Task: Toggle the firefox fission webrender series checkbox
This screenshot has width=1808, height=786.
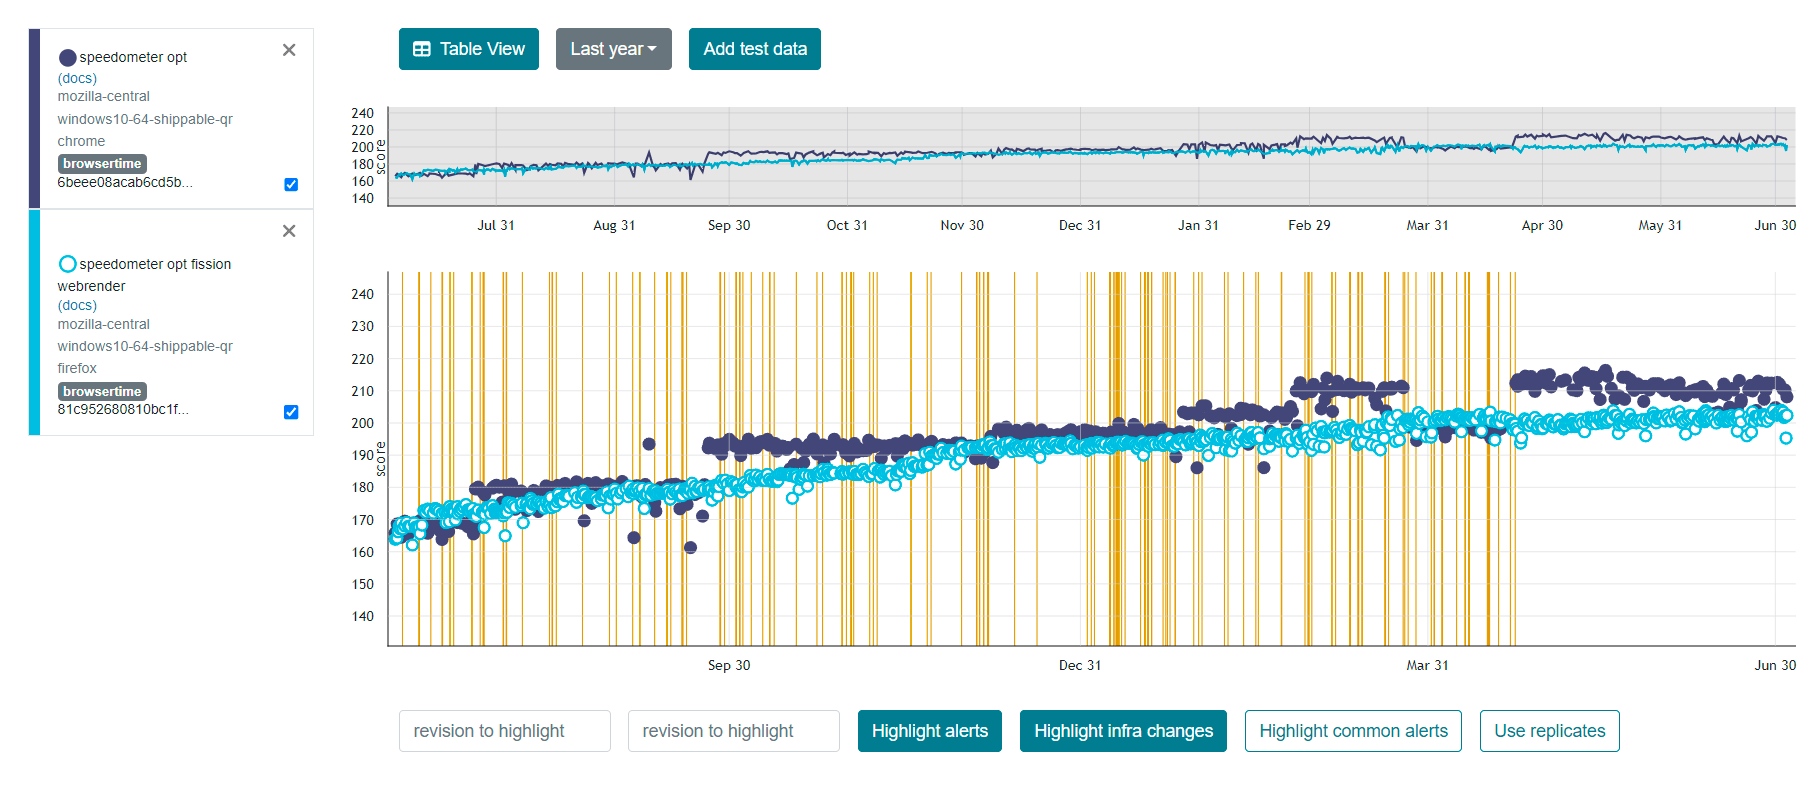Action: click(x=291, y=412)
